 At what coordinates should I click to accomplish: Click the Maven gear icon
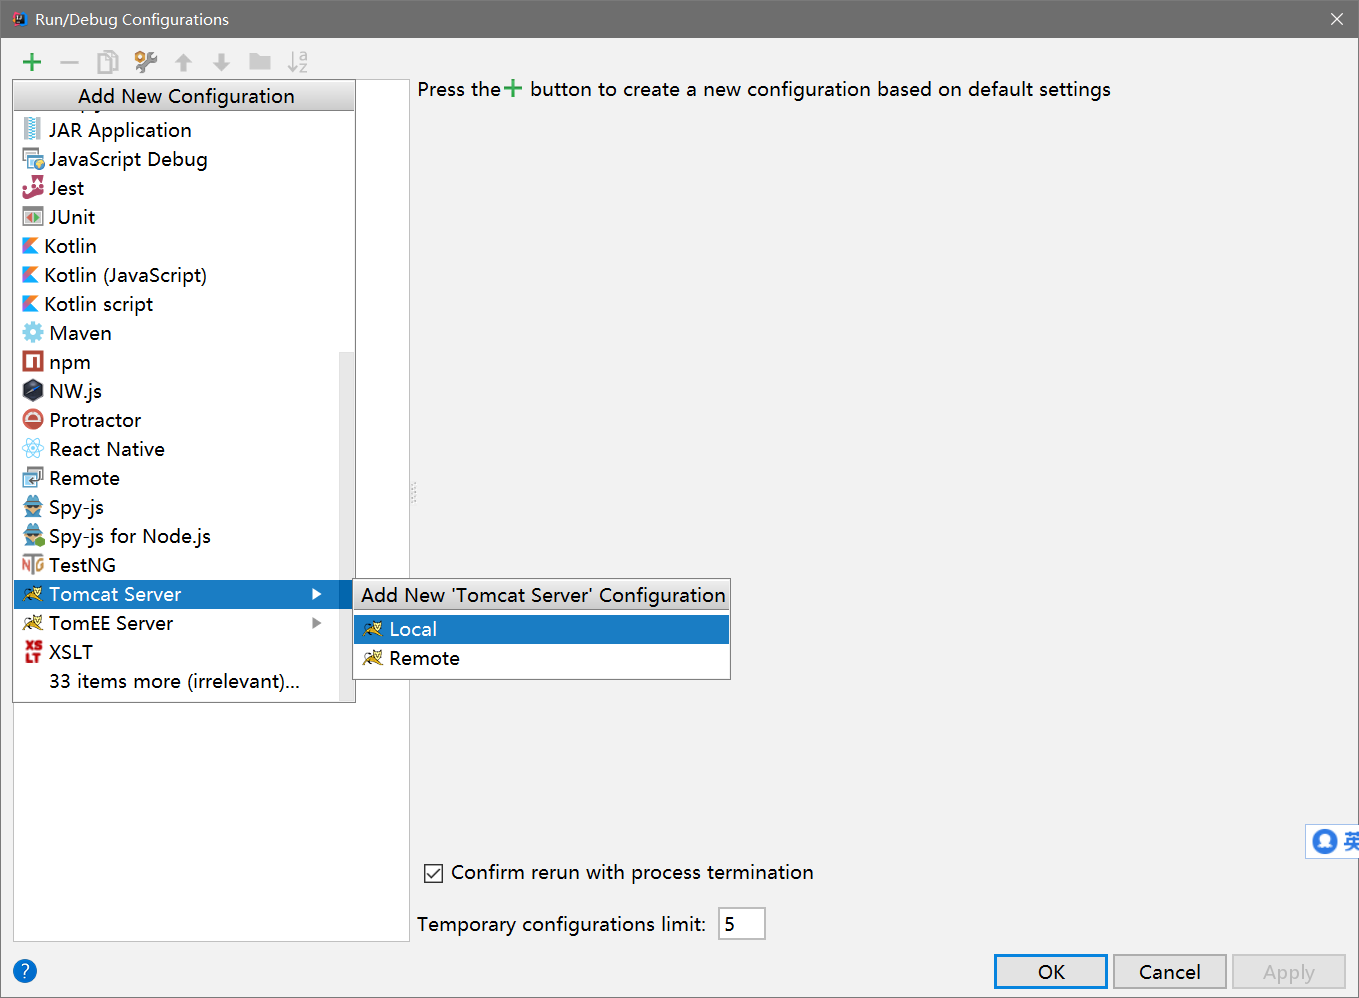(33, 333)
